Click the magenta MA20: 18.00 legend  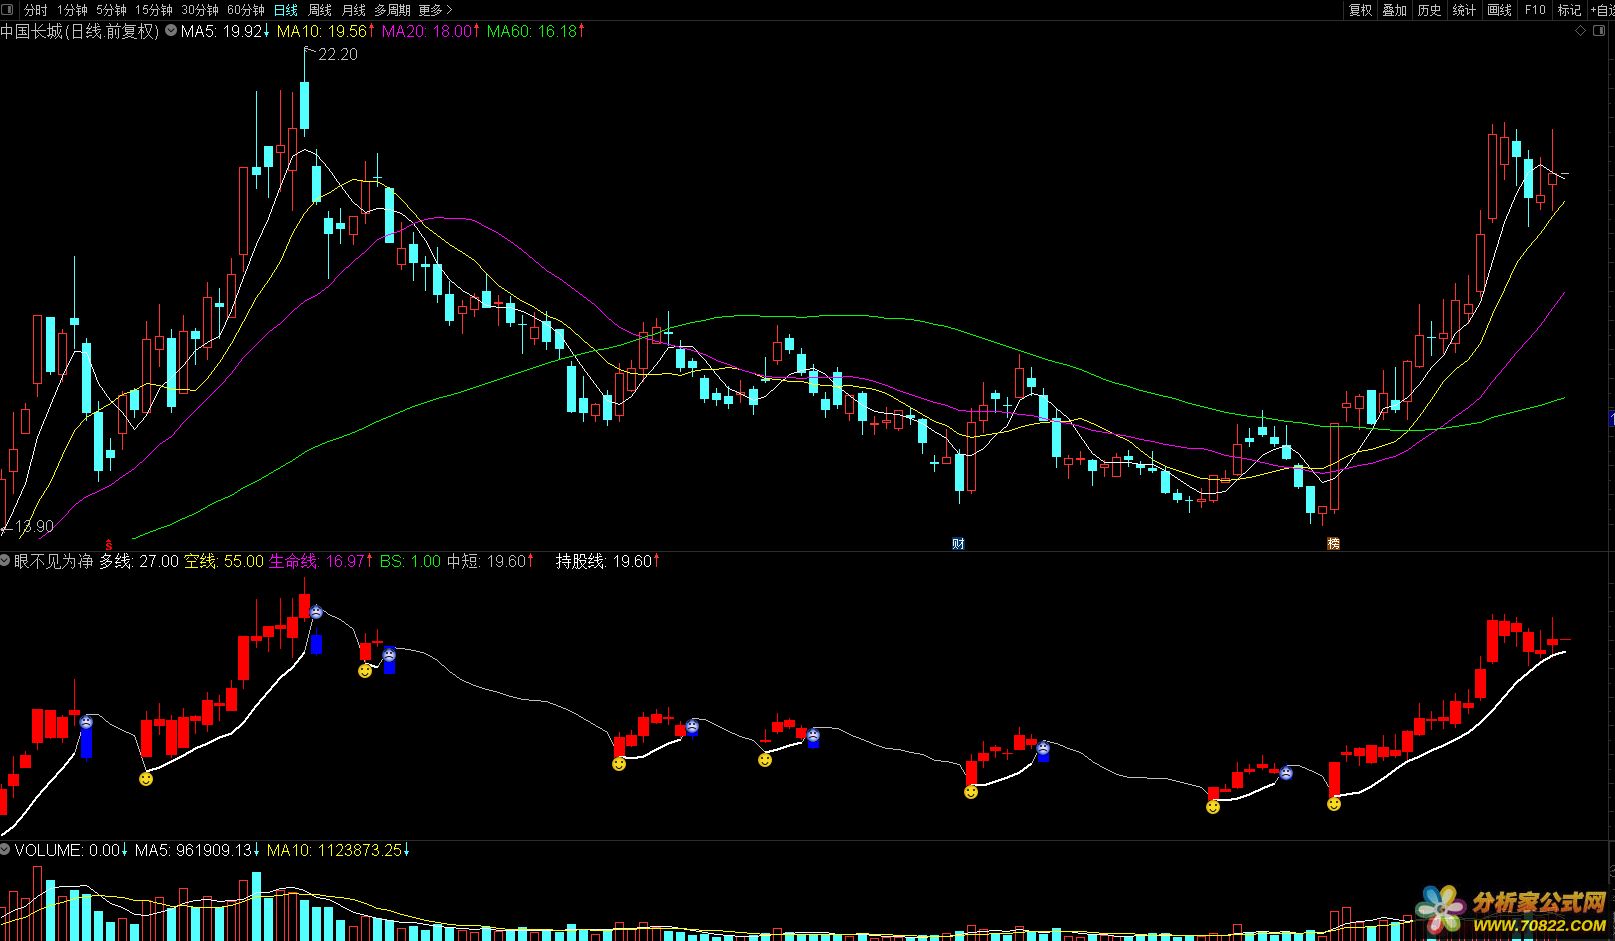[432, 31]
